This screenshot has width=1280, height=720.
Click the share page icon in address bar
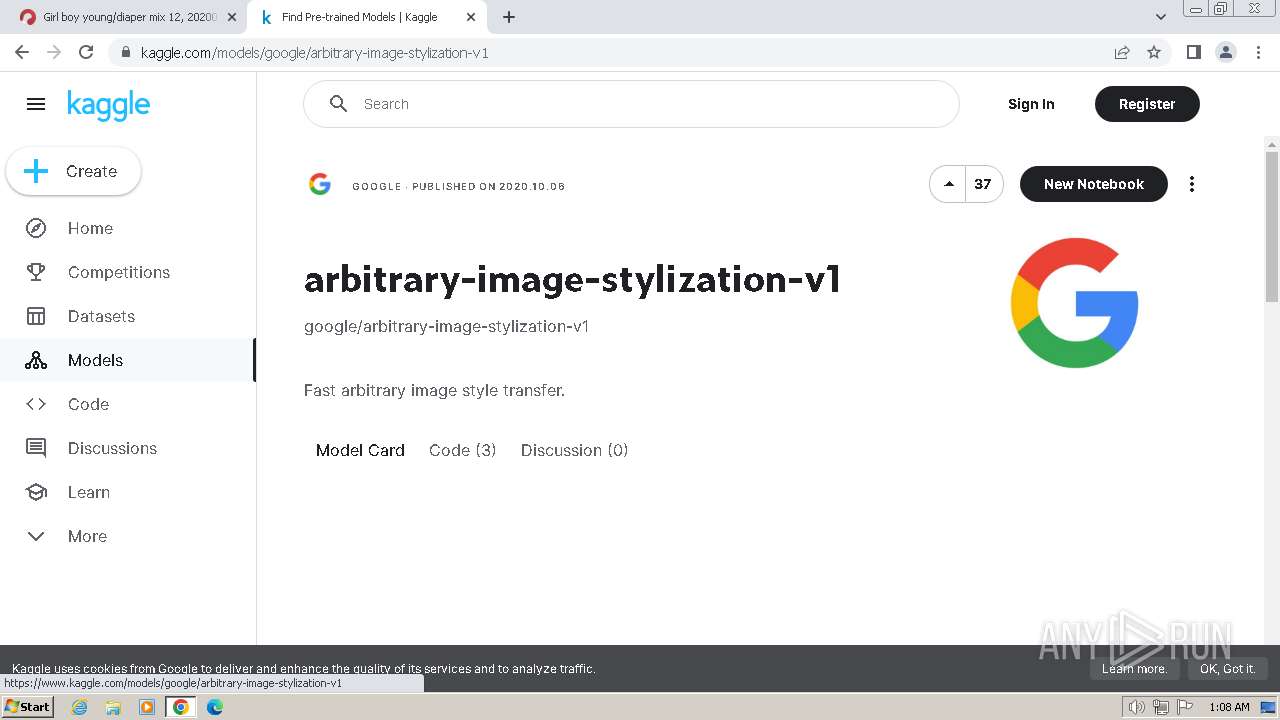click(1122, 52)
